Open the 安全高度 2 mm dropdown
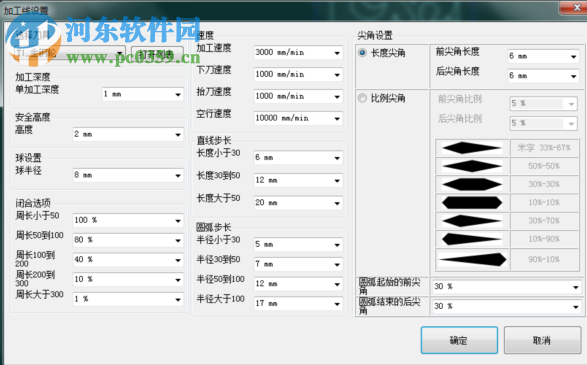 pos(128,134)
